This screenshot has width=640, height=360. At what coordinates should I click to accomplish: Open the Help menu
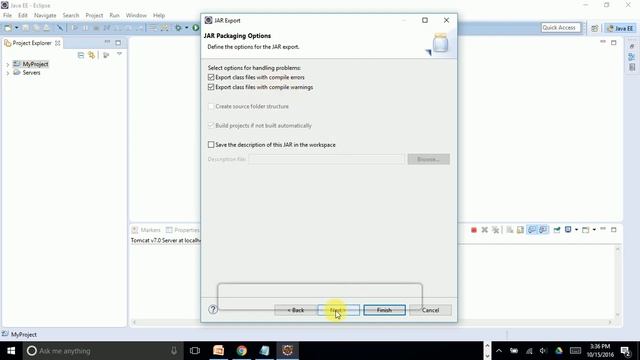[x=159, y=16]
